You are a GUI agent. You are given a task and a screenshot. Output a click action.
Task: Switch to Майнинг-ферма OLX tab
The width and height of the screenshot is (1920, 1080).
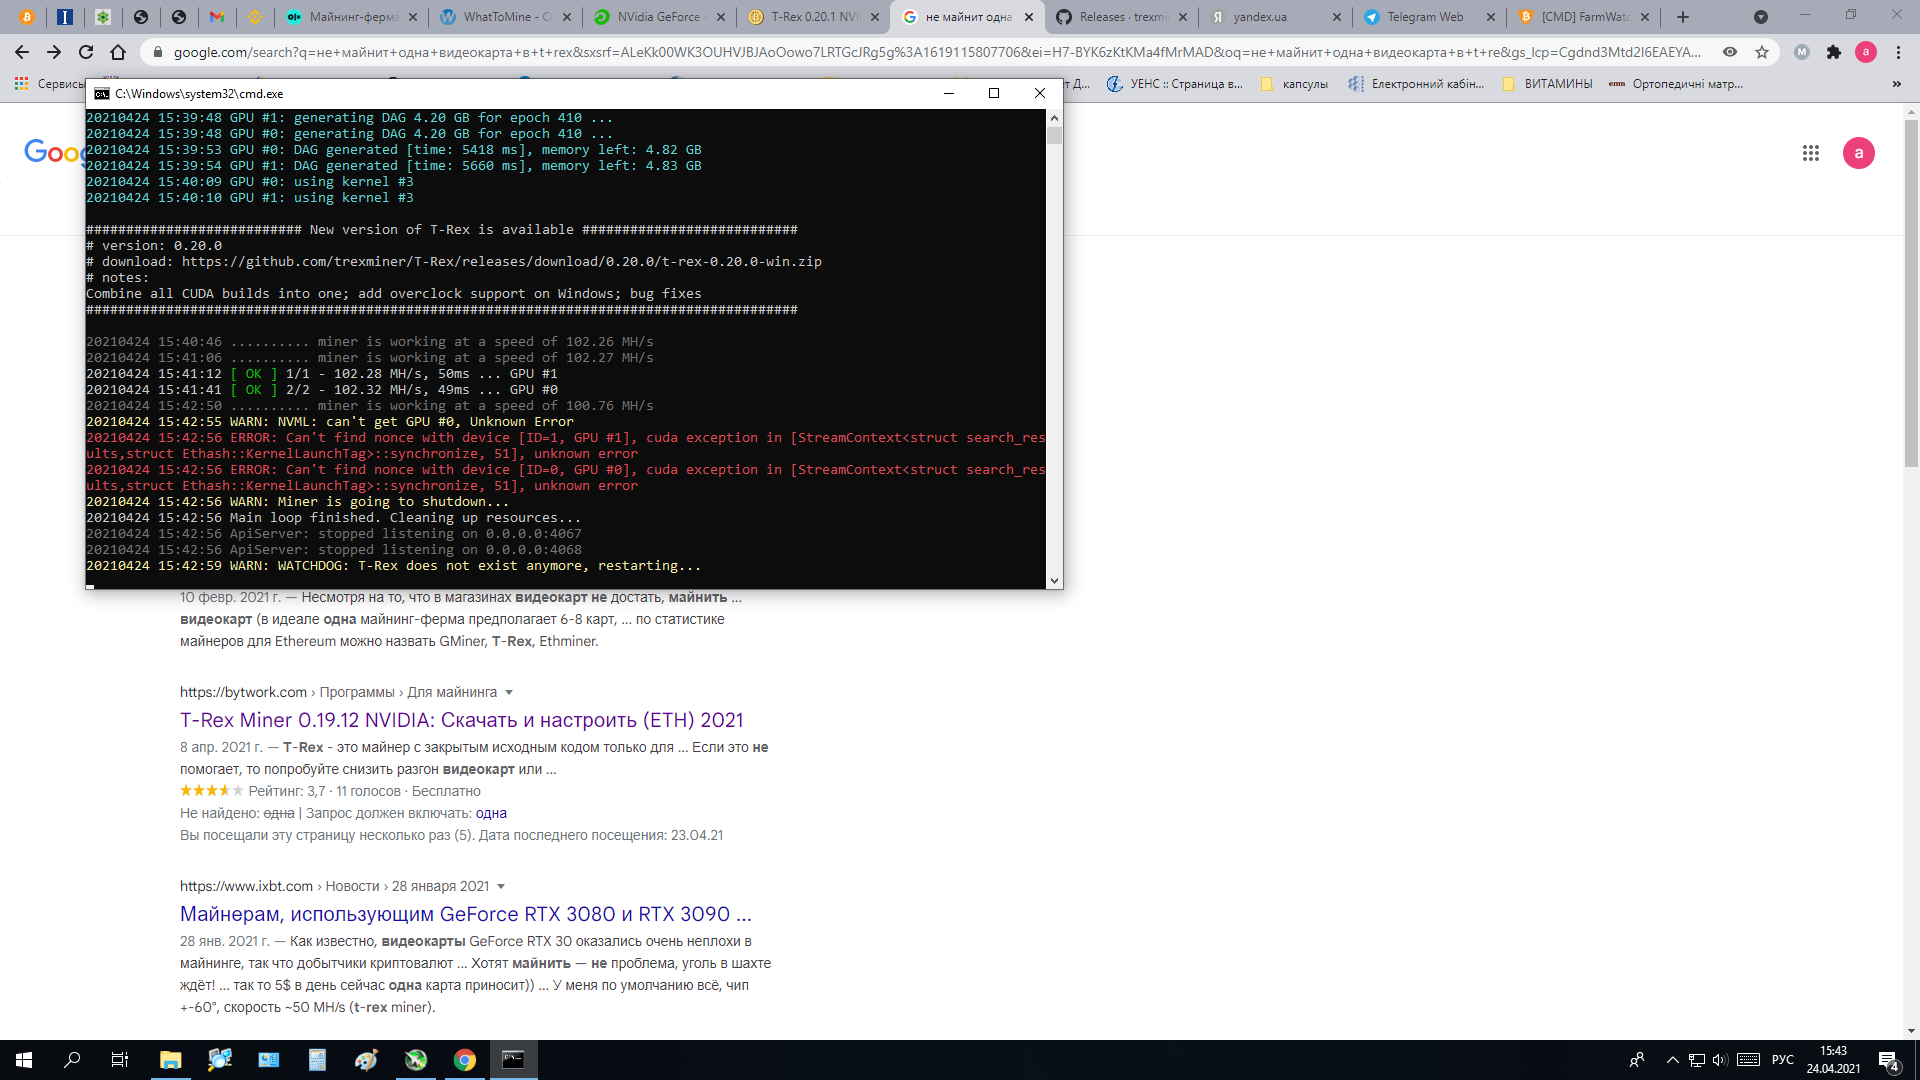pos(352,17)
